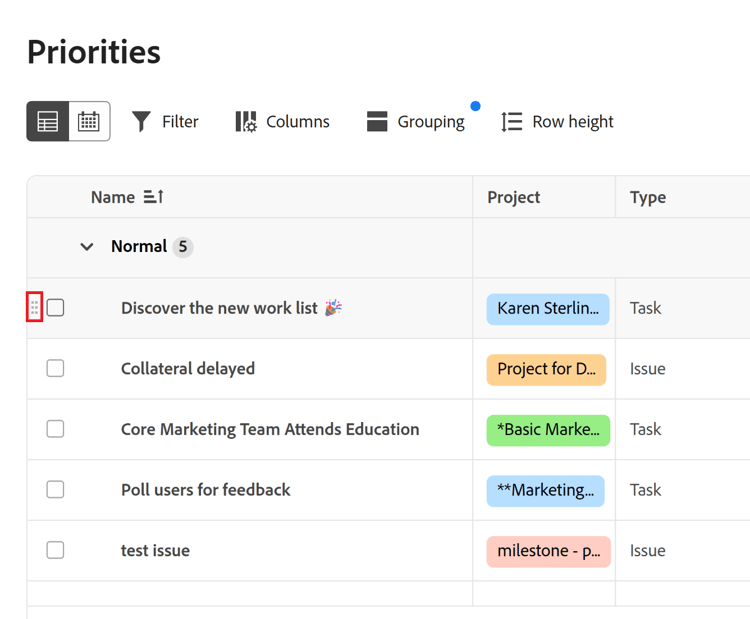Switch to table list view

(x=48, y=122)
